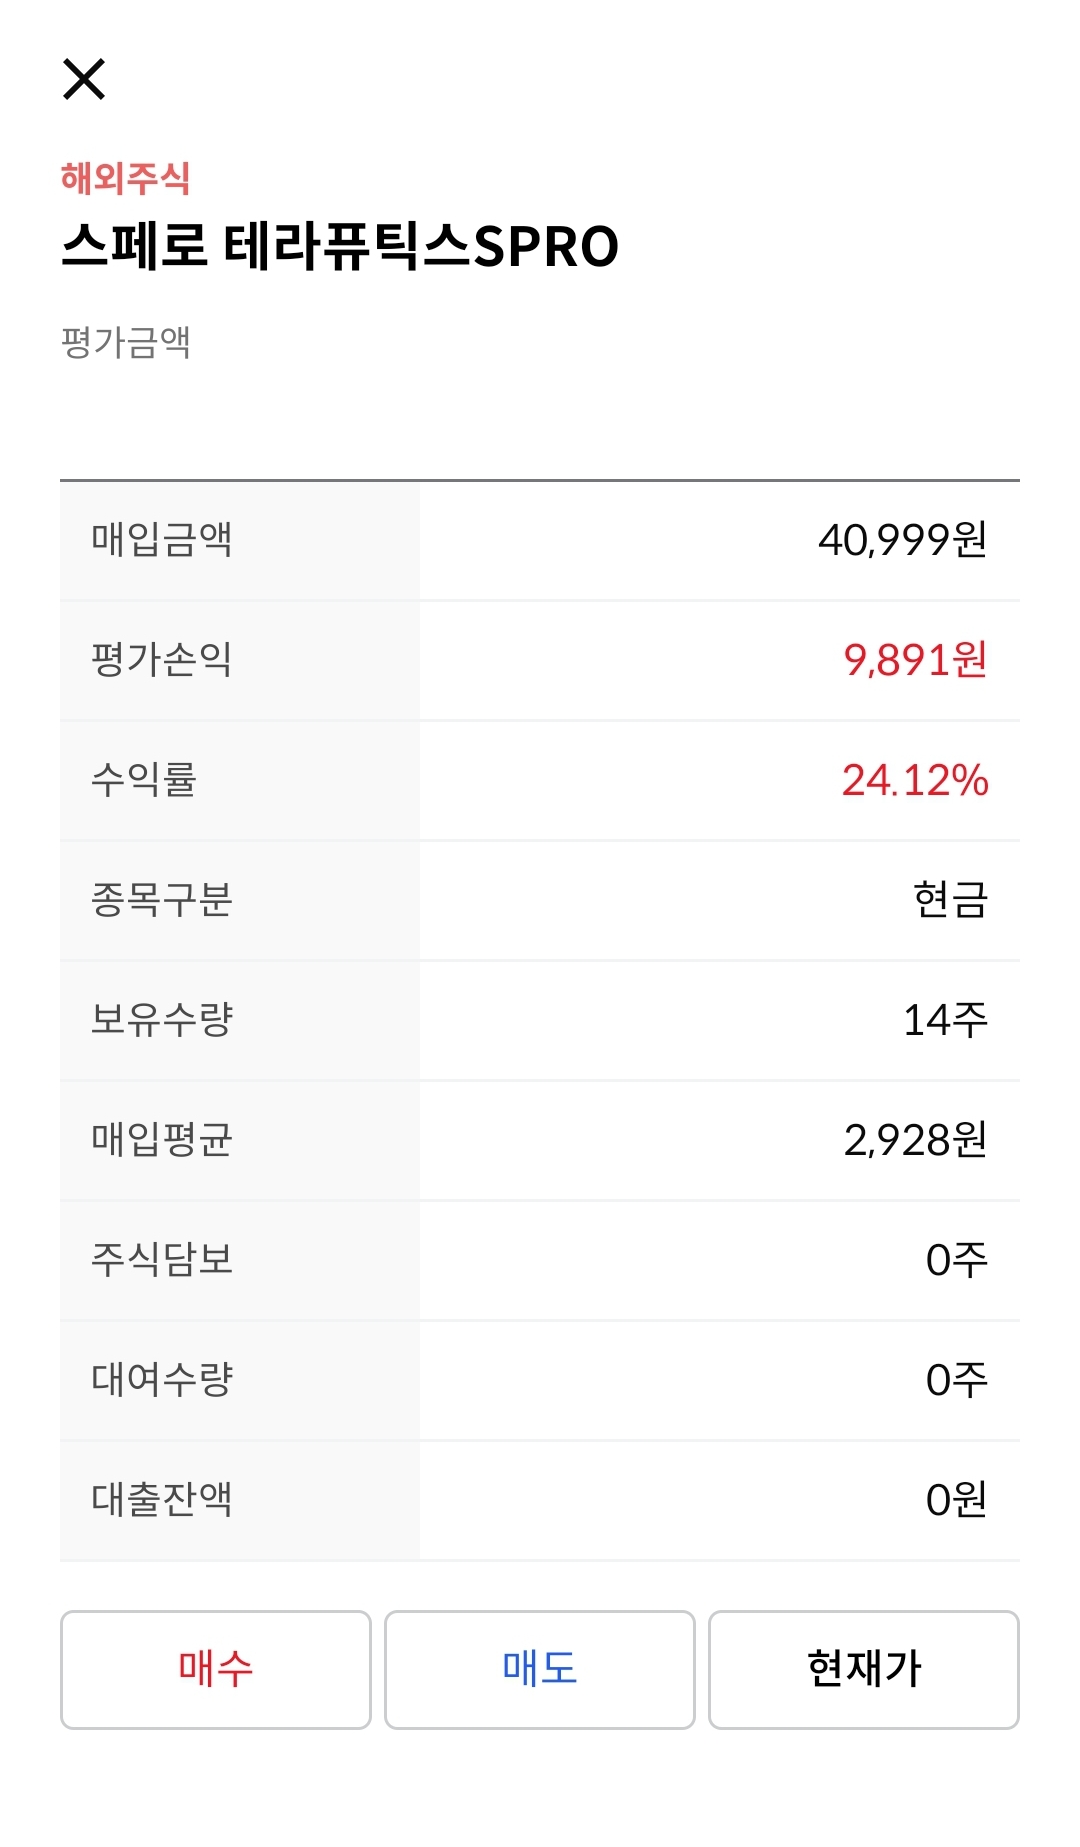Tap the 수익률 value 24.12%
The image size is (1080, 1847).
915,780
